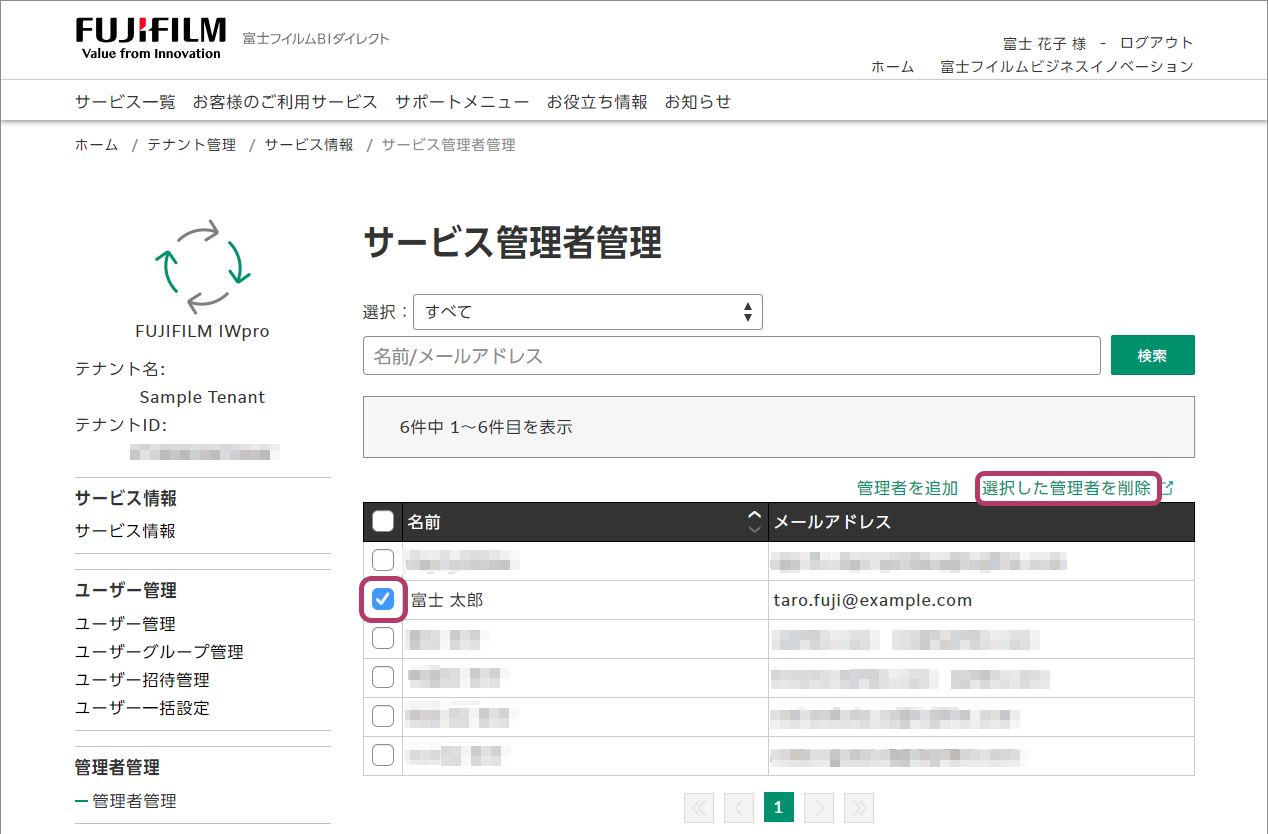Open 富士フイルムビジネスイノベーション link
Image resolution: width=1268 pixels, height=834 pixels.
tap(1067, 67)
